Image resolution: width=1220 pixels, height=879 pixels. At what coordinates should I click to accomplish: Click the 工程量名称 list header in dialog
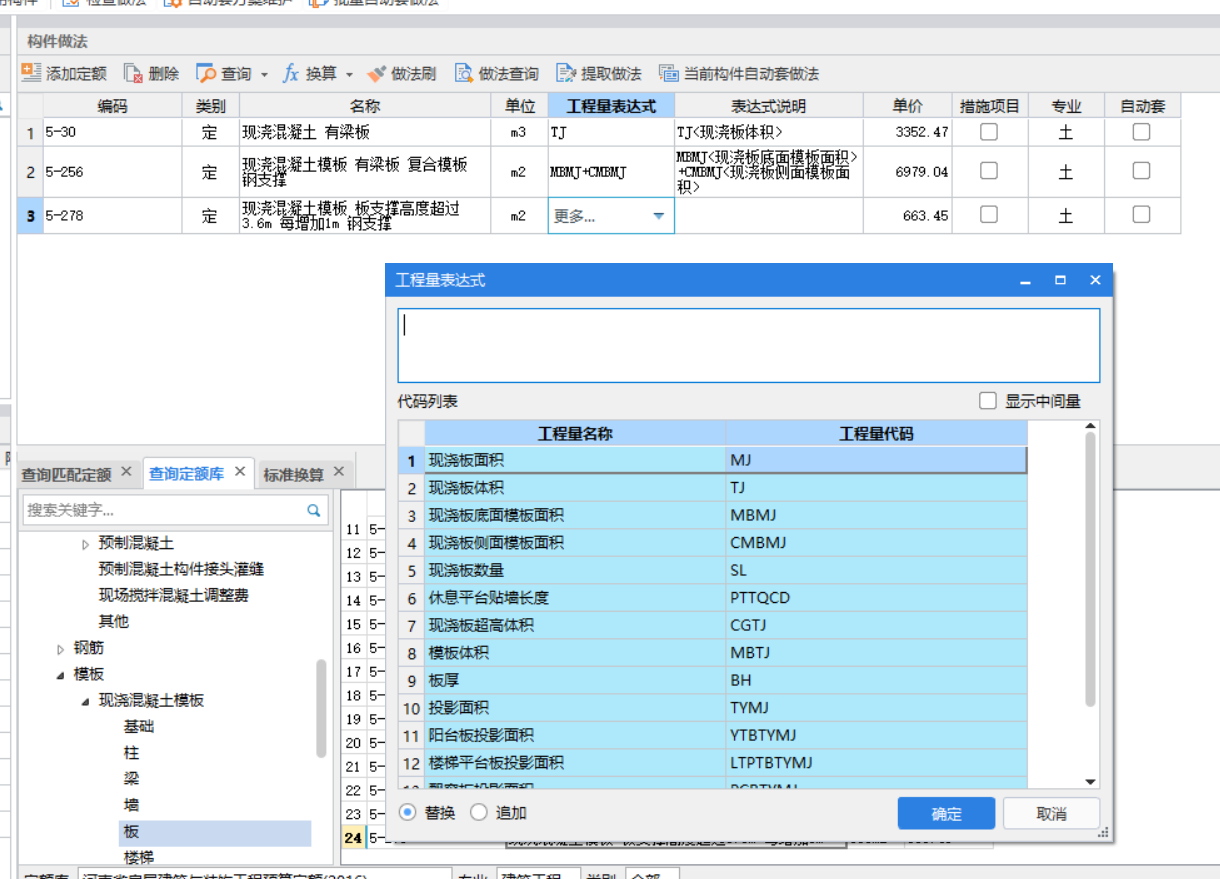[x=575, y=433]
